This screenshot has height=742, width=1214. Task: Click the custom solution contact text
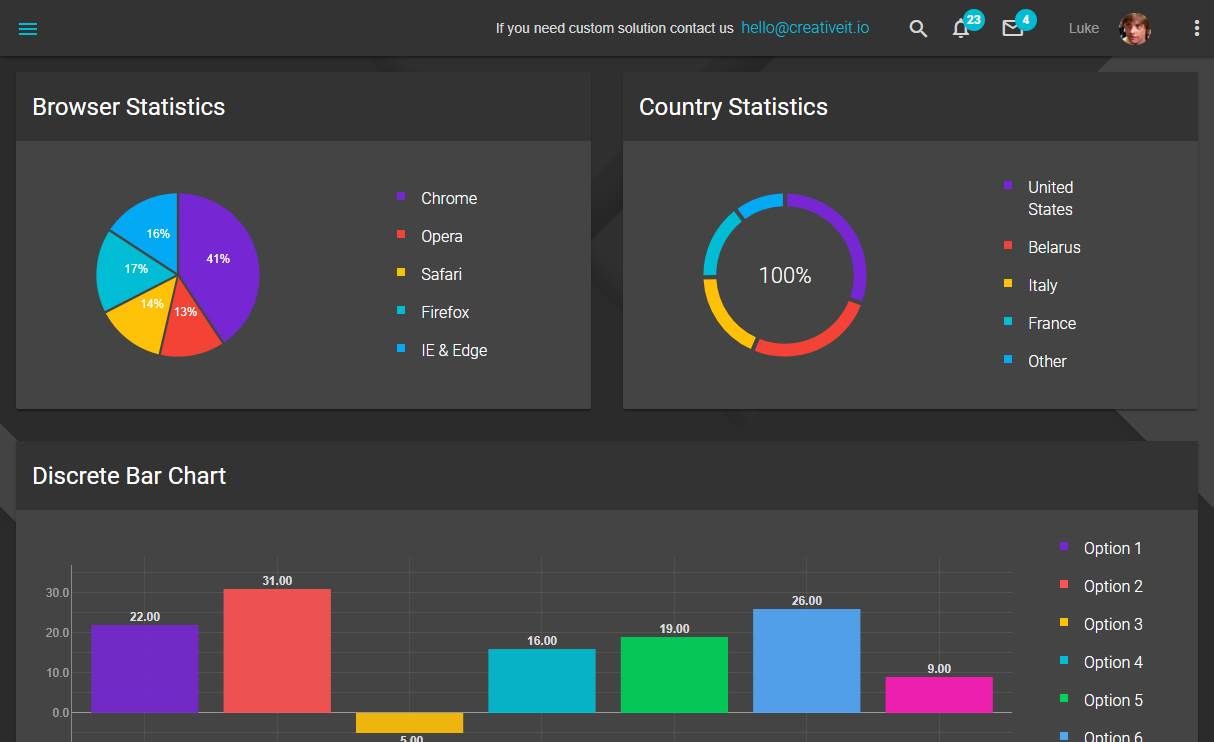click(615, 28)
